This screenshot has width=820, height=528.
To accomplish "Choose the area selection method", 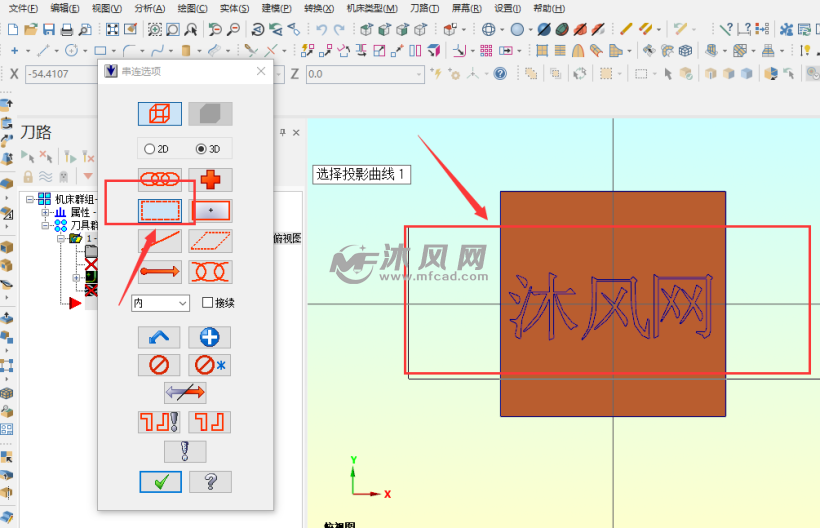I will tap(210, 211).
